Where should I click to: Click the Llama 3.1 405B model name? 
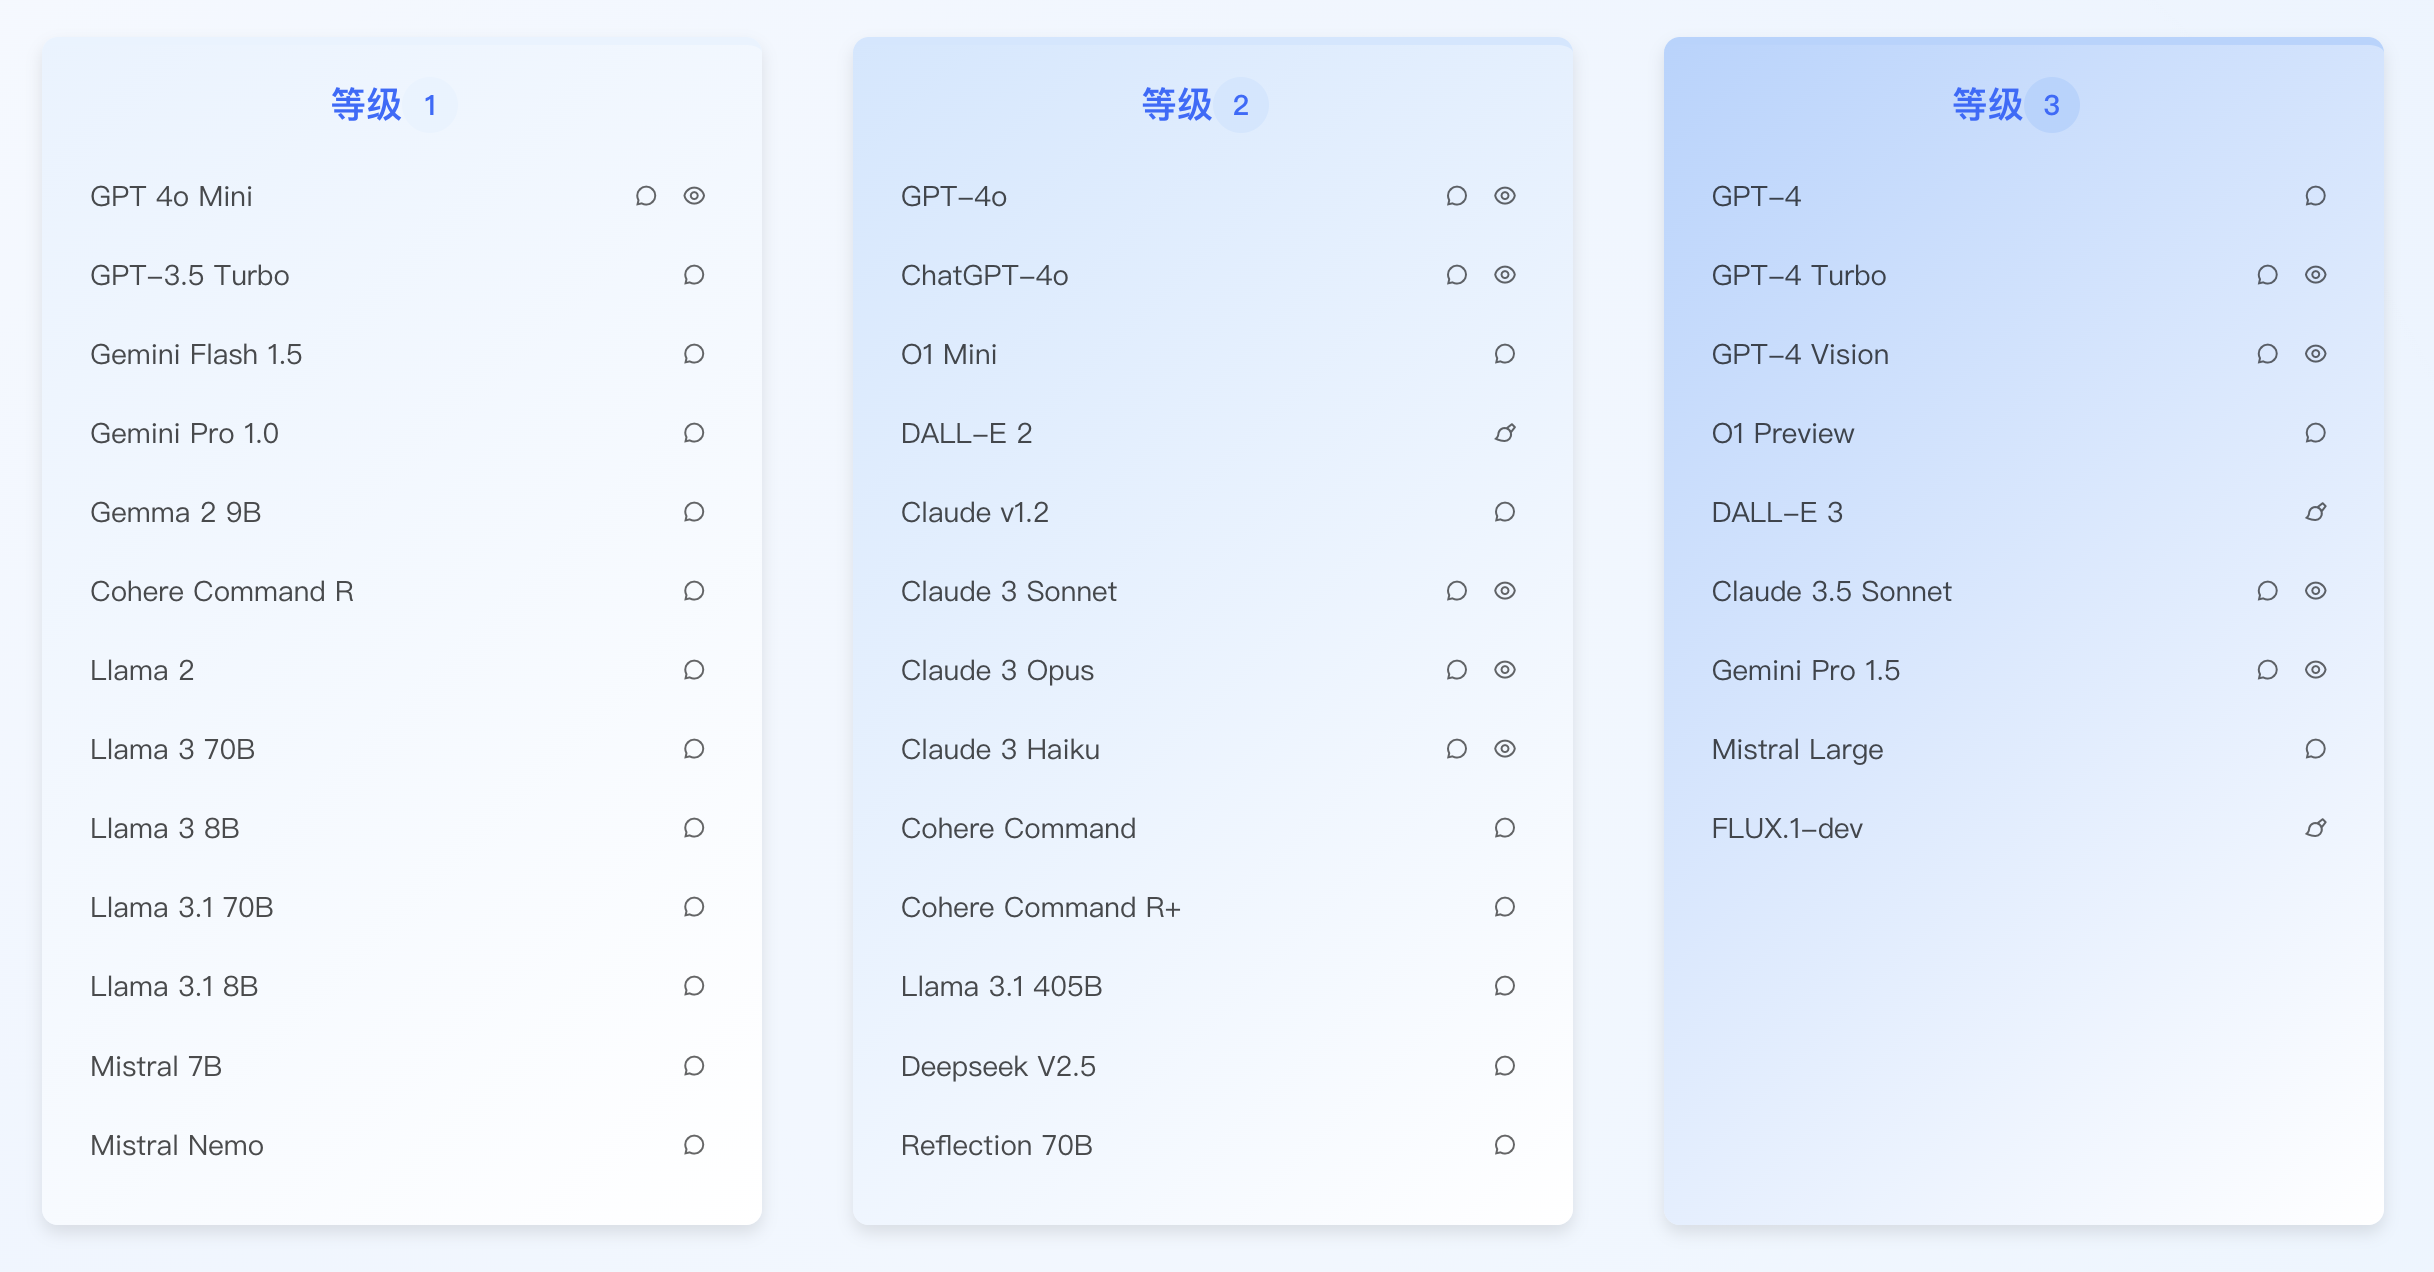click(1001, 987)
